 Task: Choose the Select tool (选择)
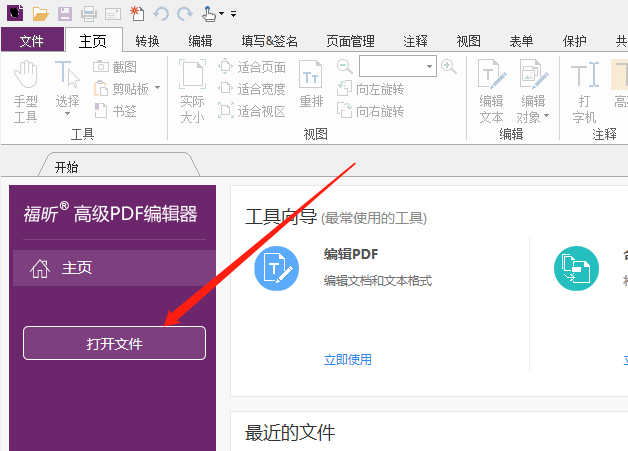[67, 86]
